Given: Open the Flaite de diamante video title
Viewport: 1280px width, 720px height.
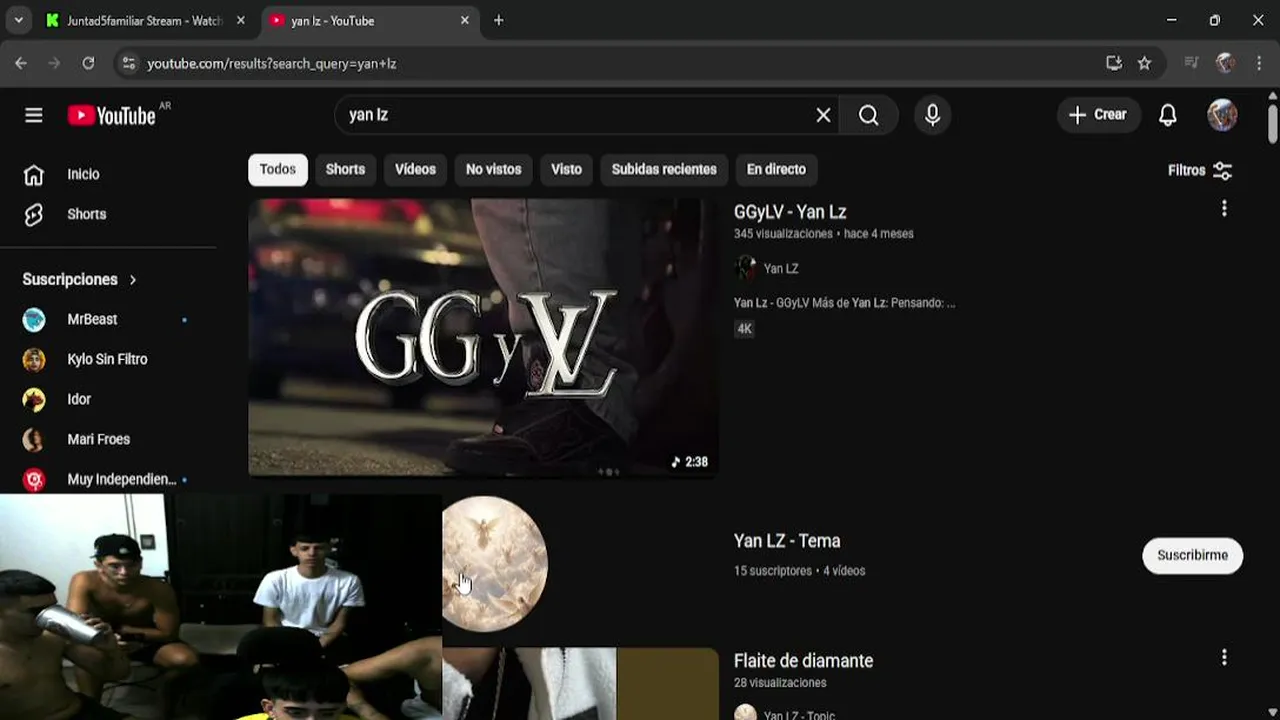Looking at the screenshot, I should (x=803, y=661).
